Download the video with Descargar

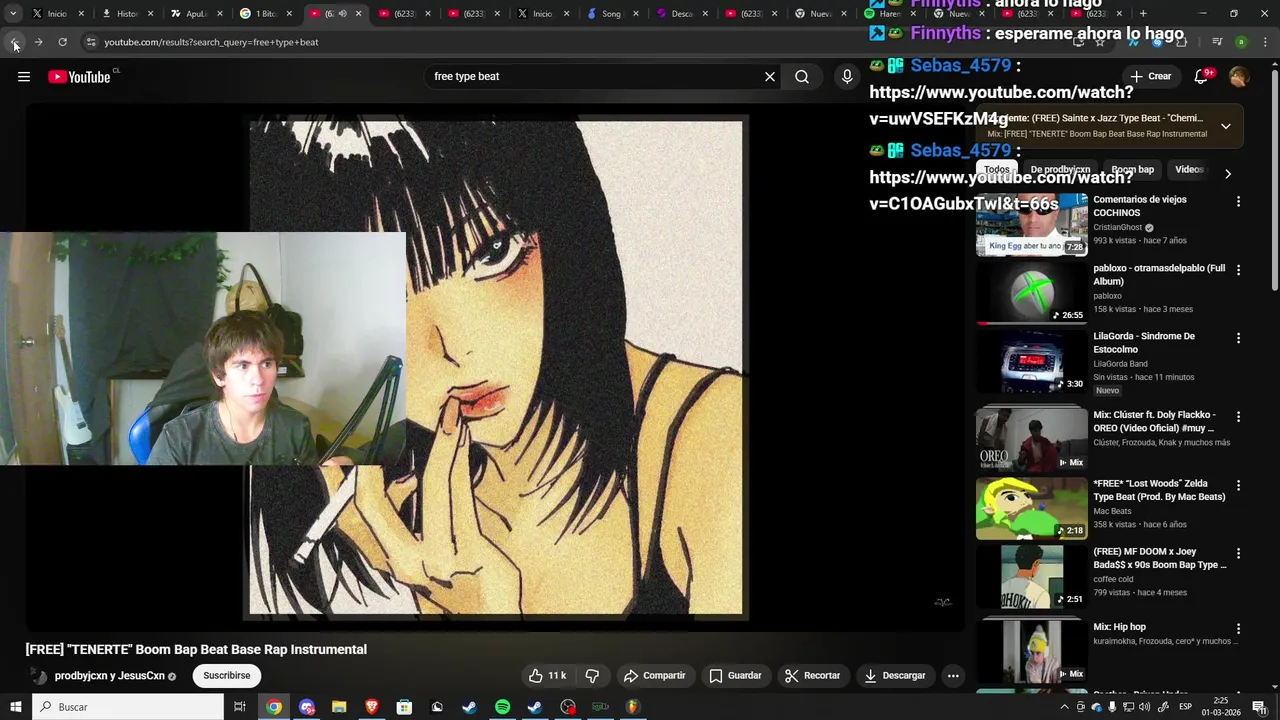click(x=895, y=676)
